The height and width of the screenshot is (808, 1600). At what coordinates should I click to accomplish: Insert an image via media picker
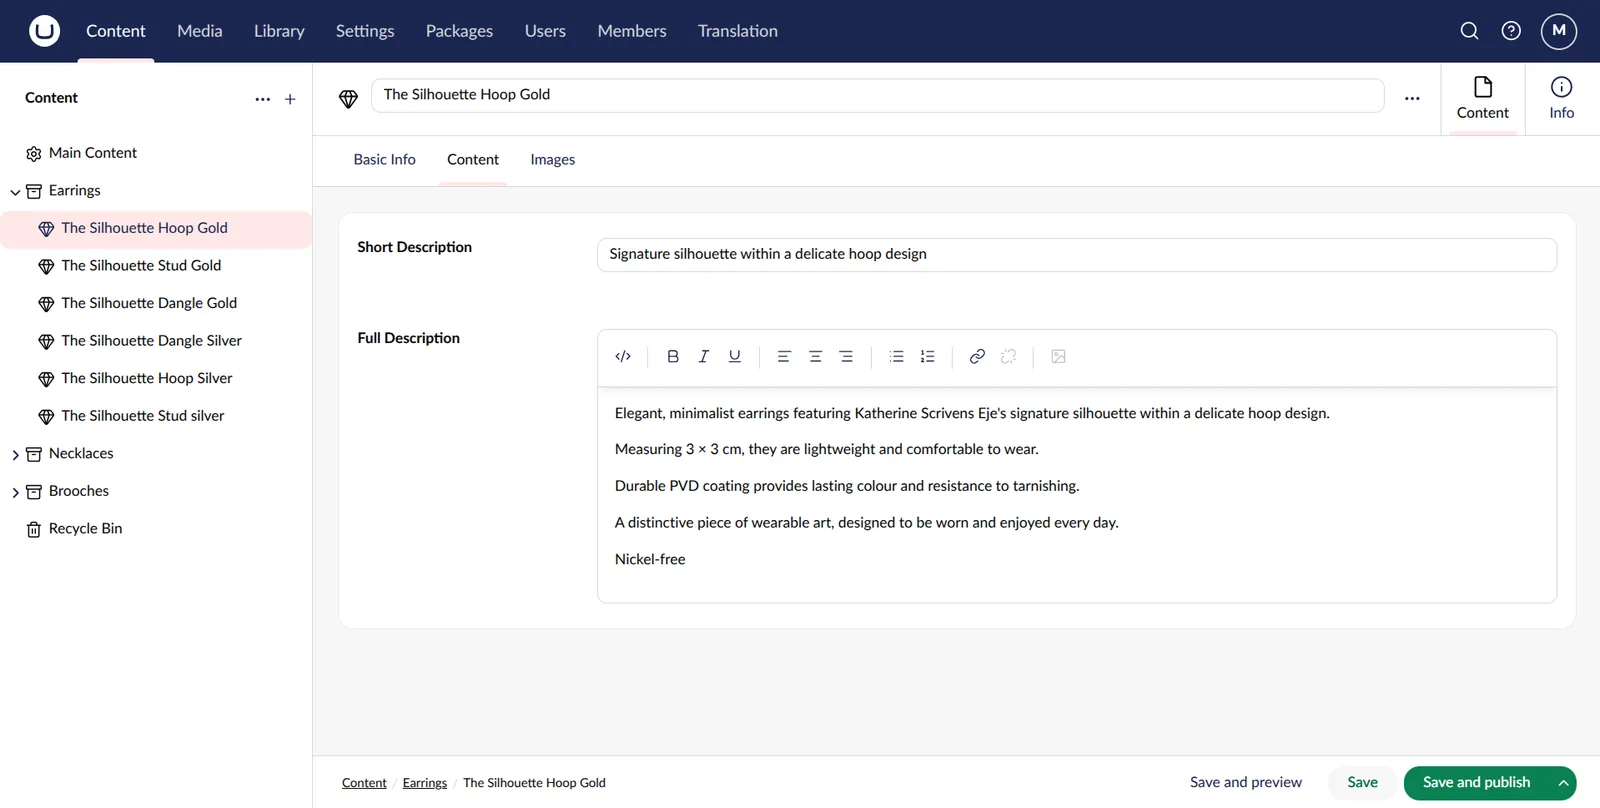[1059, 356]
